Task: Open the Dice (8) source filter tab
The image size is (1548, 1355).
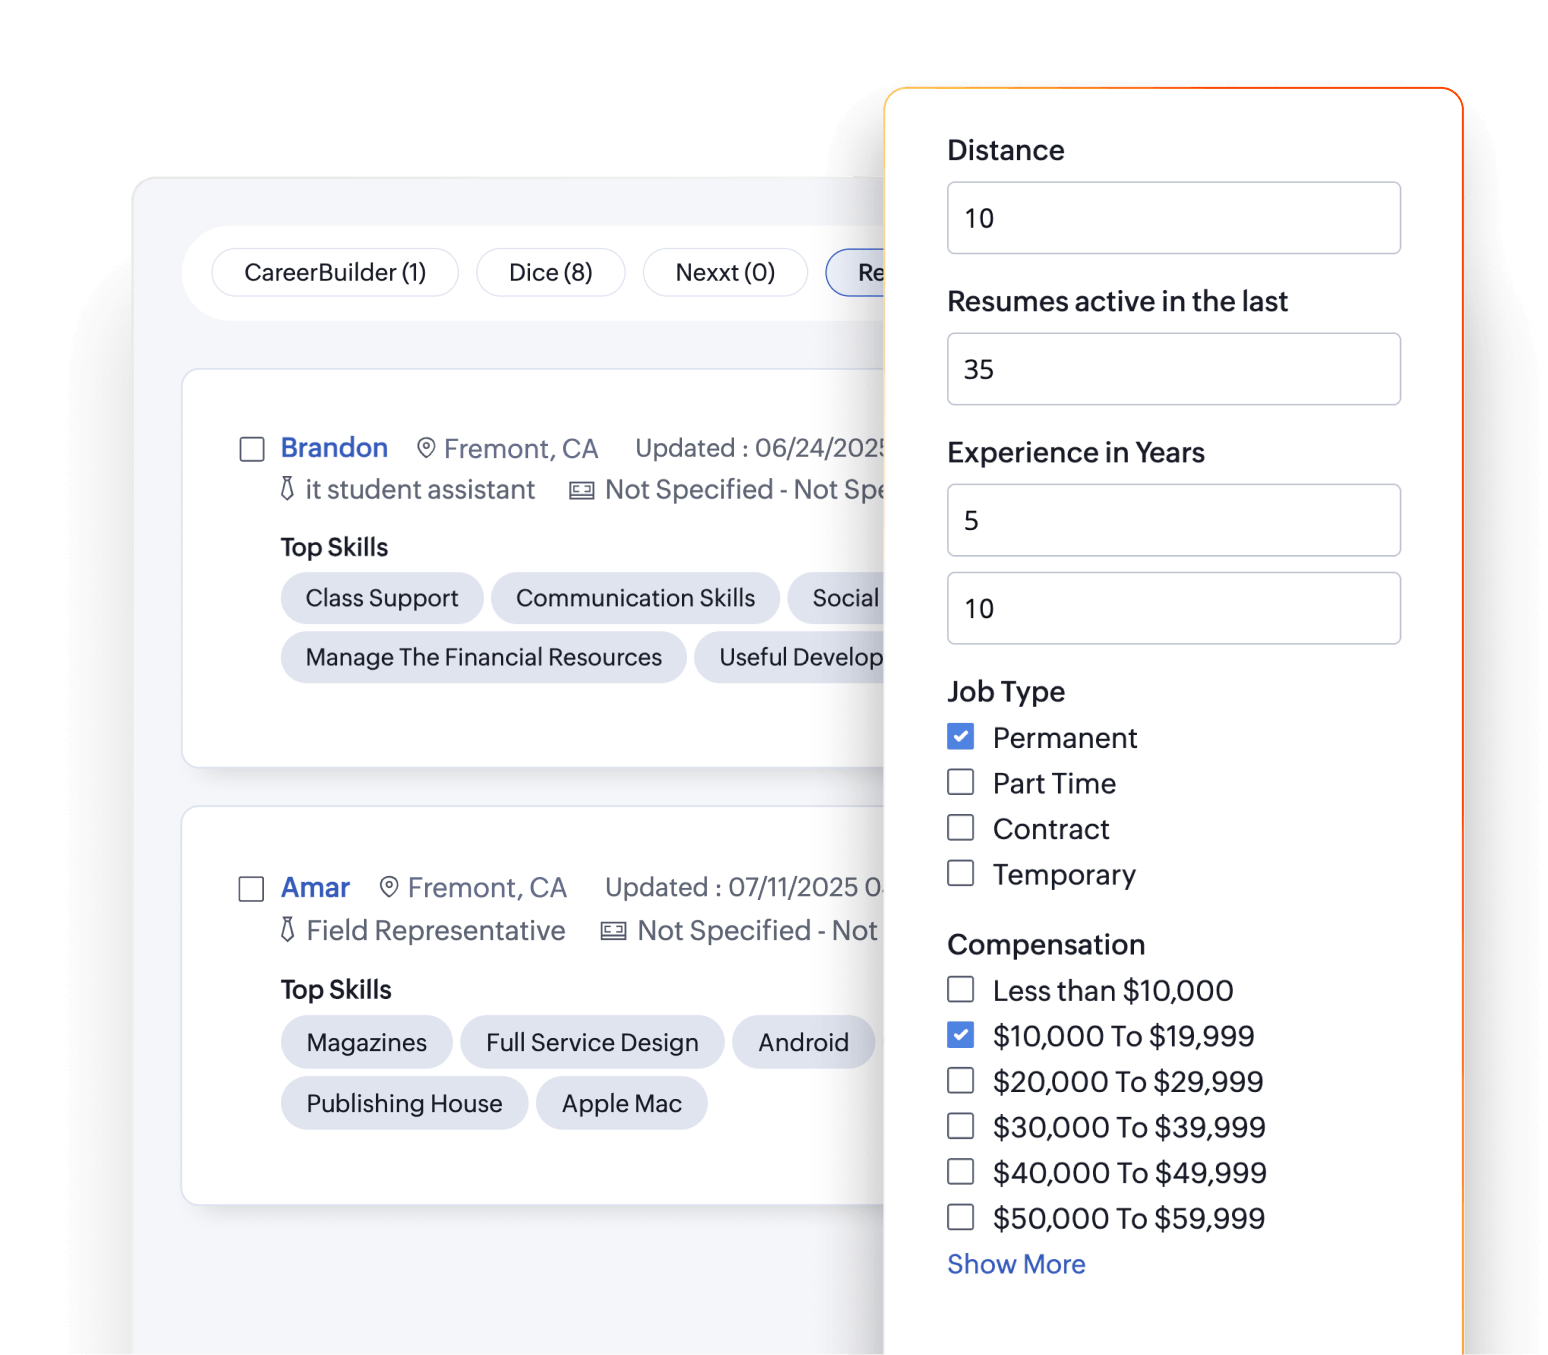Action: tap(550, 272)
